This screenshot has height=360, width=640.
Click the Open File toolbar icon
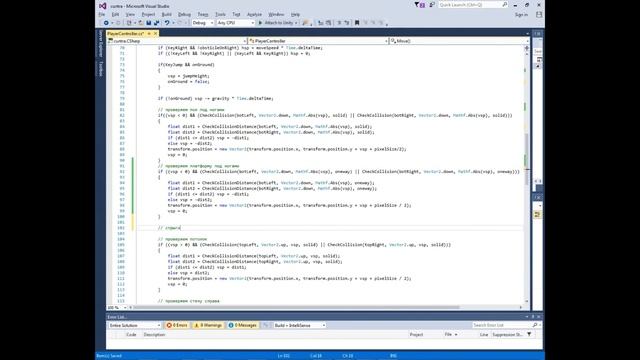(x=141, y=23)
